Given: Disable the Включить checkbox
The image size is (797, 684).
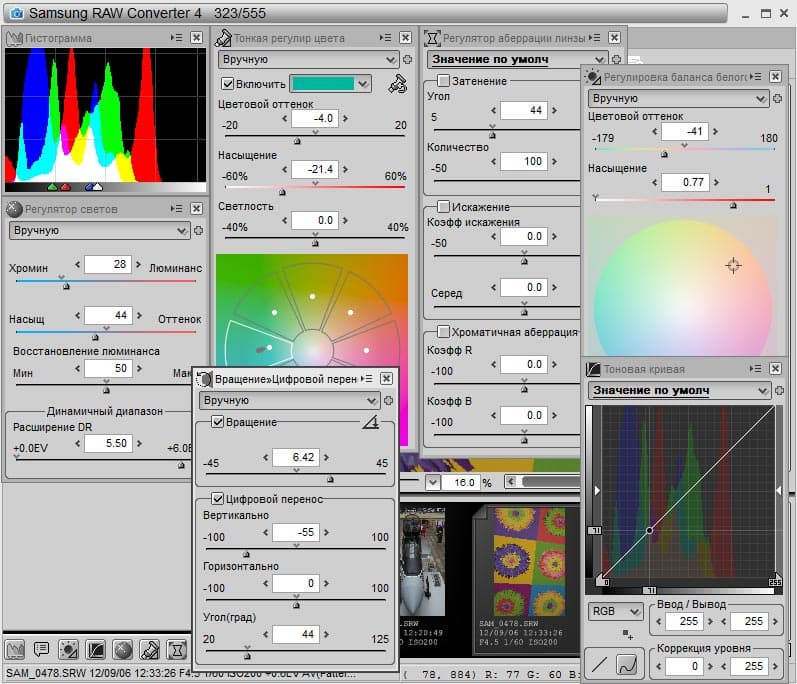Looking at the screenshot, I should tap(227, 83).
